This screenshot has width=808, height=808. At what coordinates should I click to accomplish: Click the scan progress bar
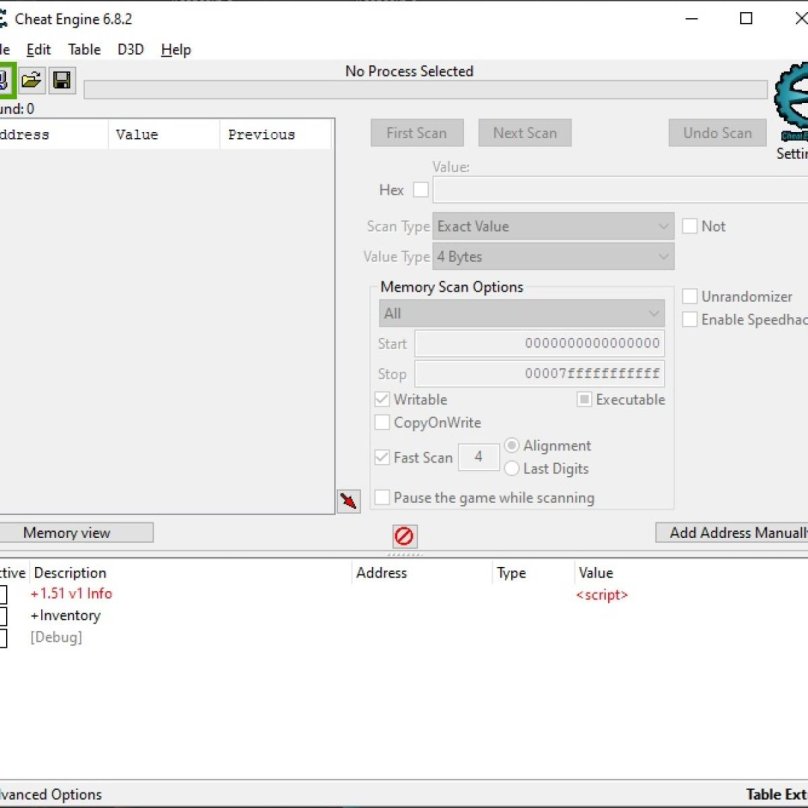click(x=425, y=90)
